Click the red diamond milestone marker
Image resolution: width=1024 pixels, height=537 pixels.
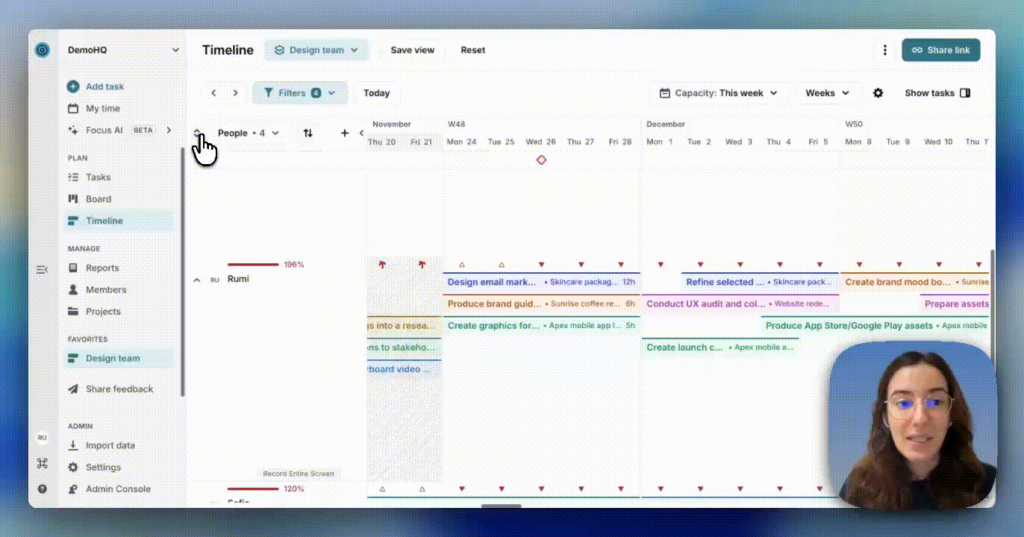click(x=541, y=160)
